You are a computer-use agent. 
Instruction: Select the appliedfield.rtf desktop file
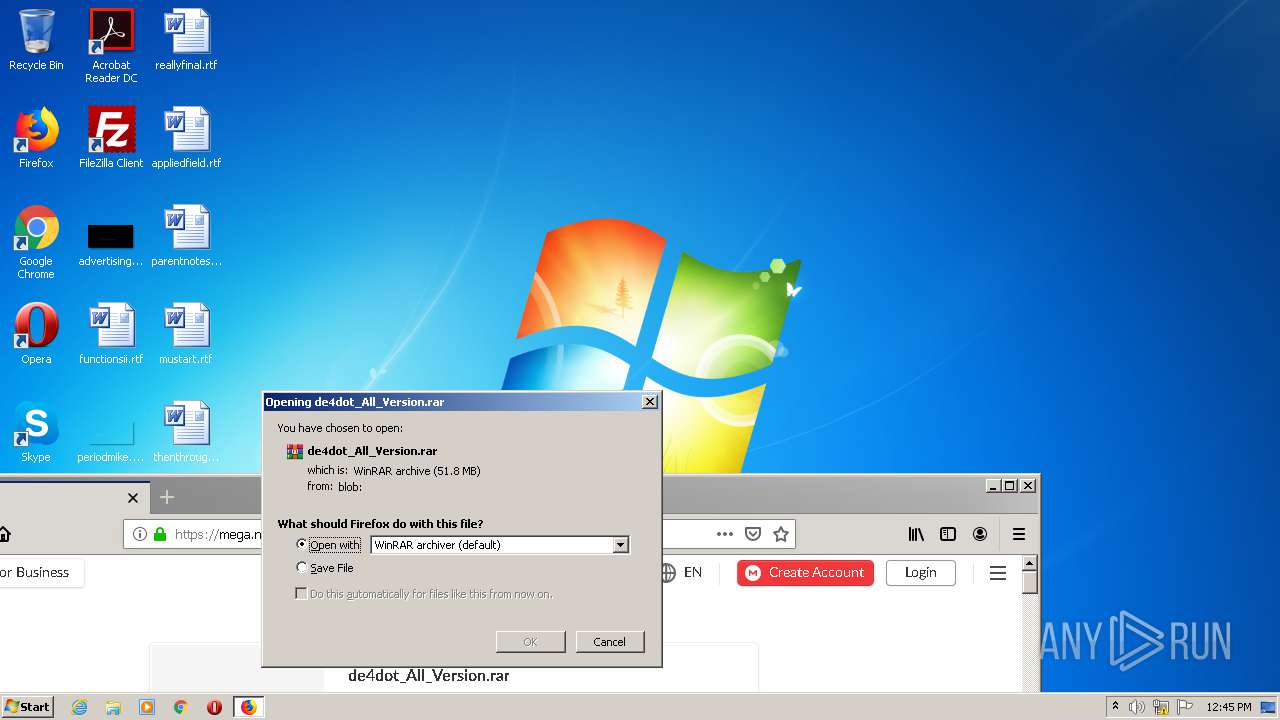tap(186, 138)
